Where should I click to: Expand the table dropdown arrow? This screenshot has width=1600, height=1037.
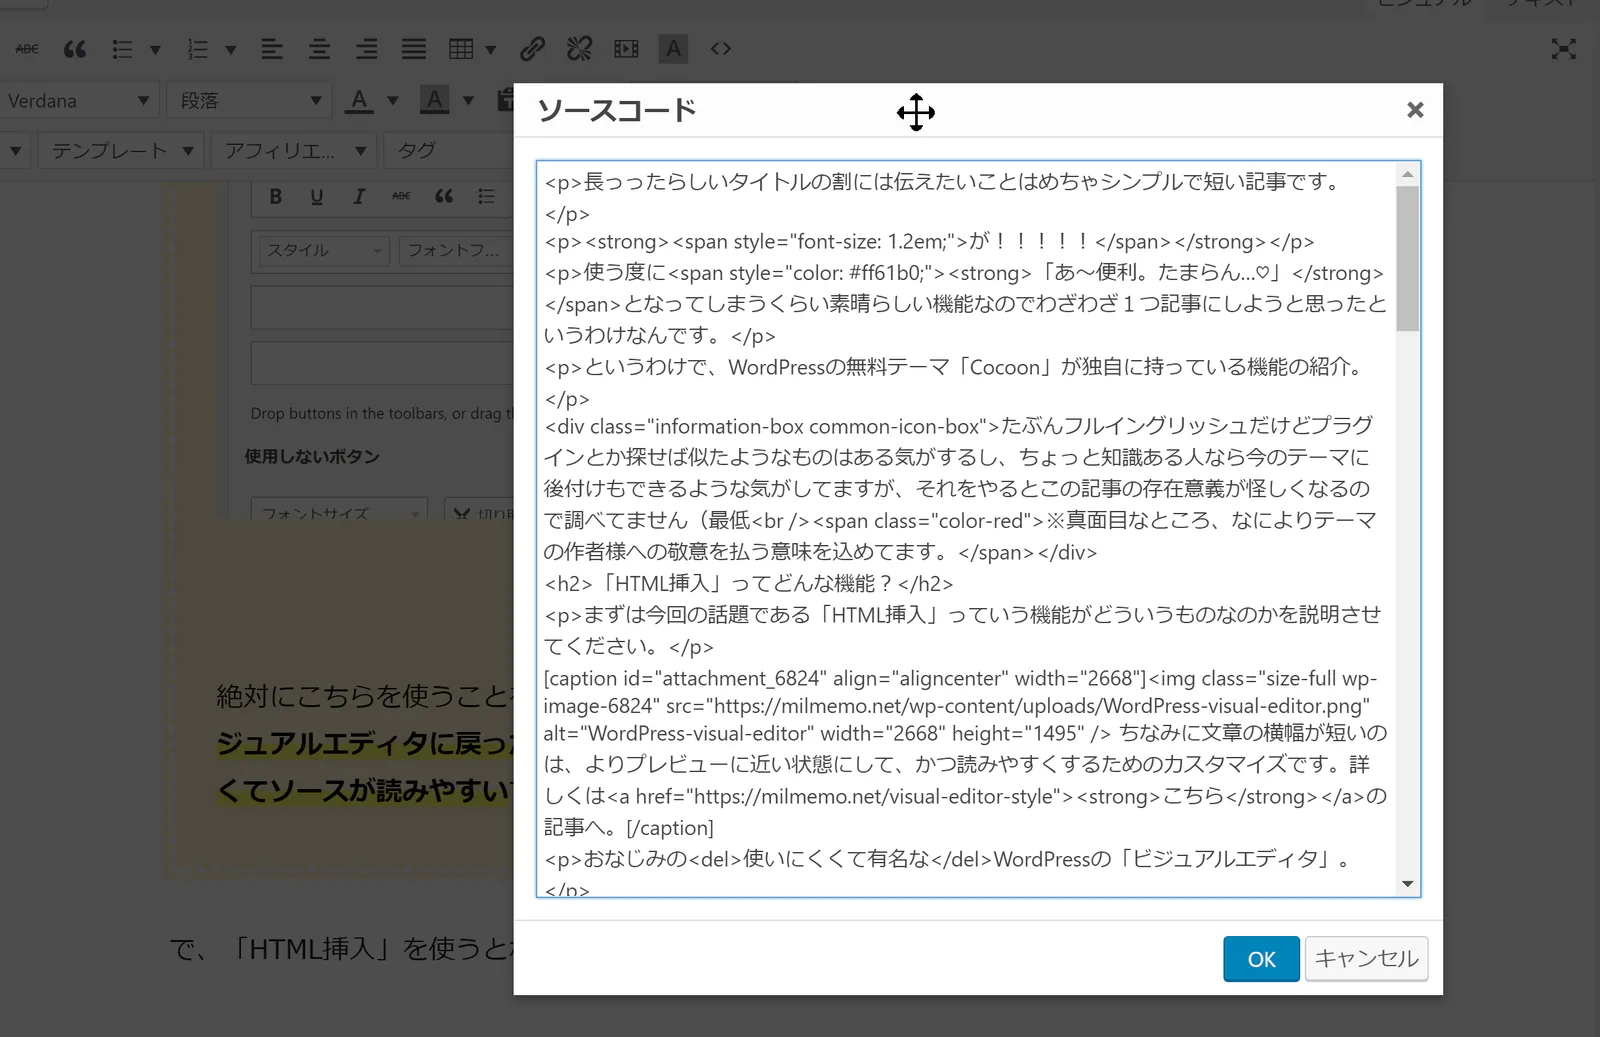490,49
